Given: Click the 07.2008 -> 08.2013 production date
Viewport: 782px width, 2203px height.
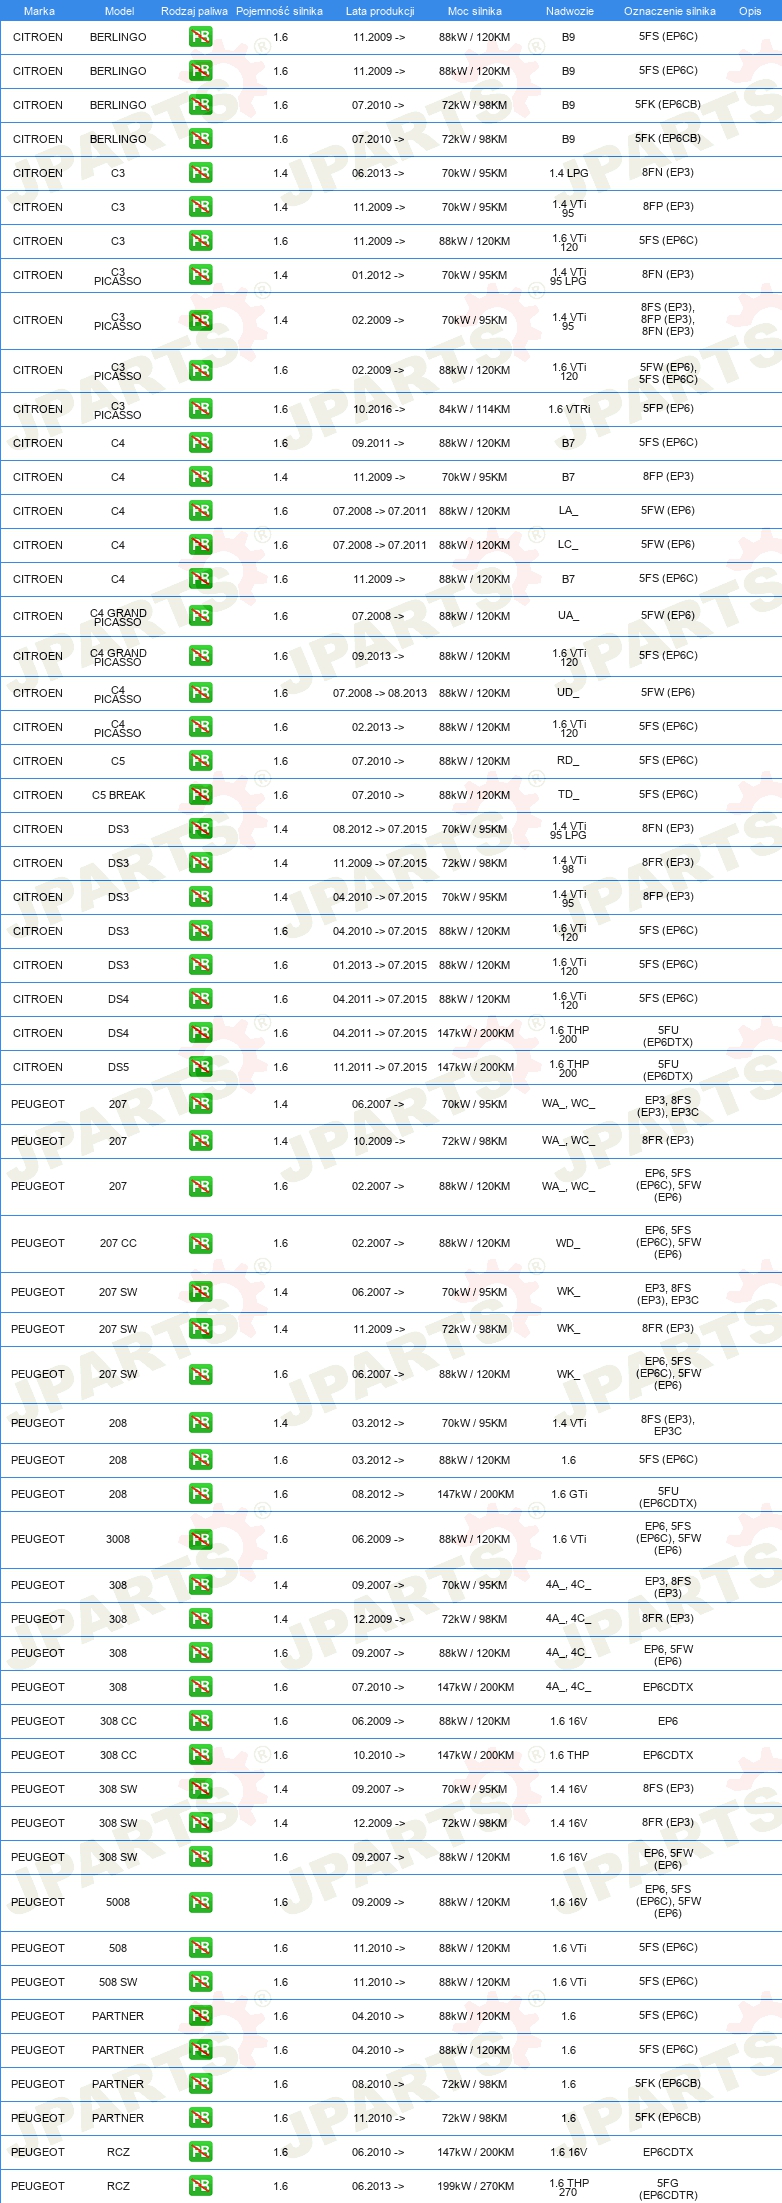Looking at the screenshot, I should pos(380,693).
